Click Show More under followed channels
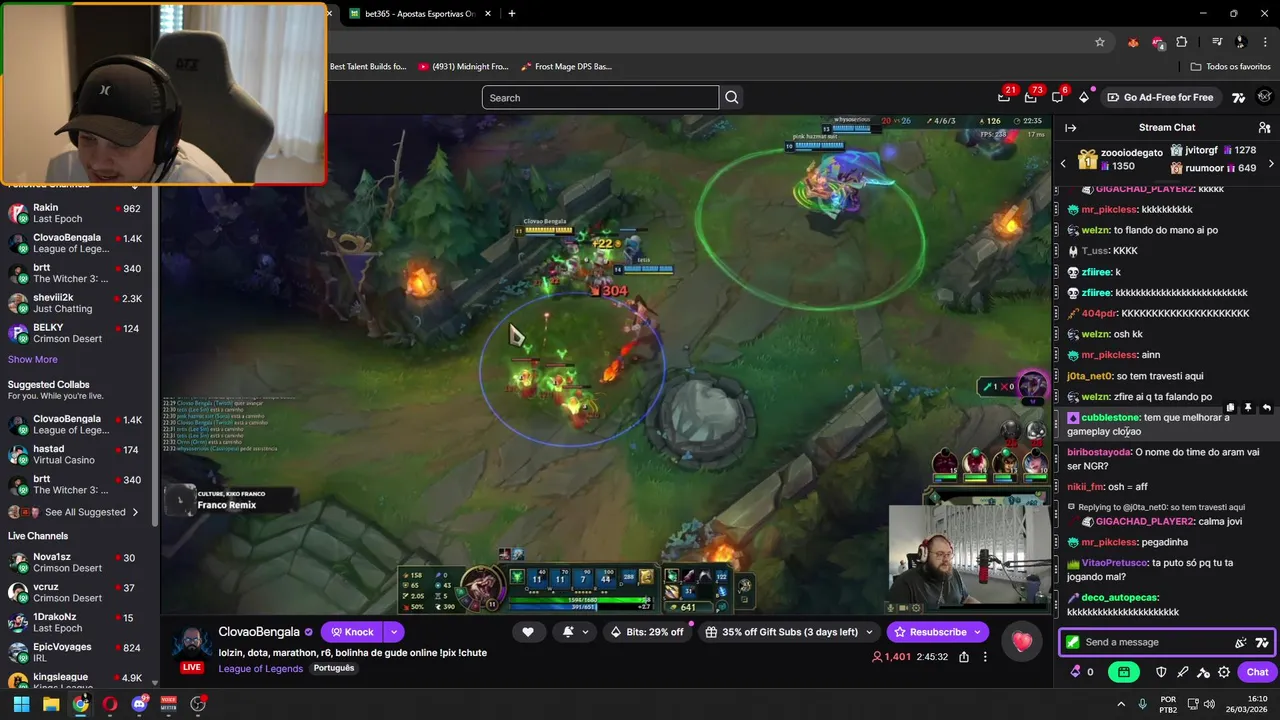The height and width of the screenshot is (720, 1280). pyautogui.click(x=33, y=360)
